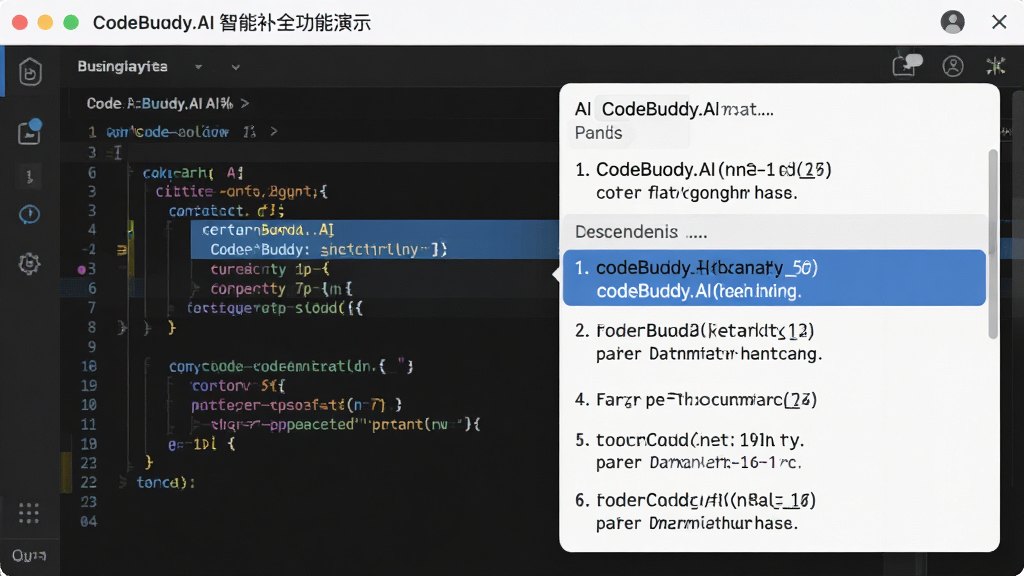
Task: Click the yellow minimize window button
Action: click(46, 22)
